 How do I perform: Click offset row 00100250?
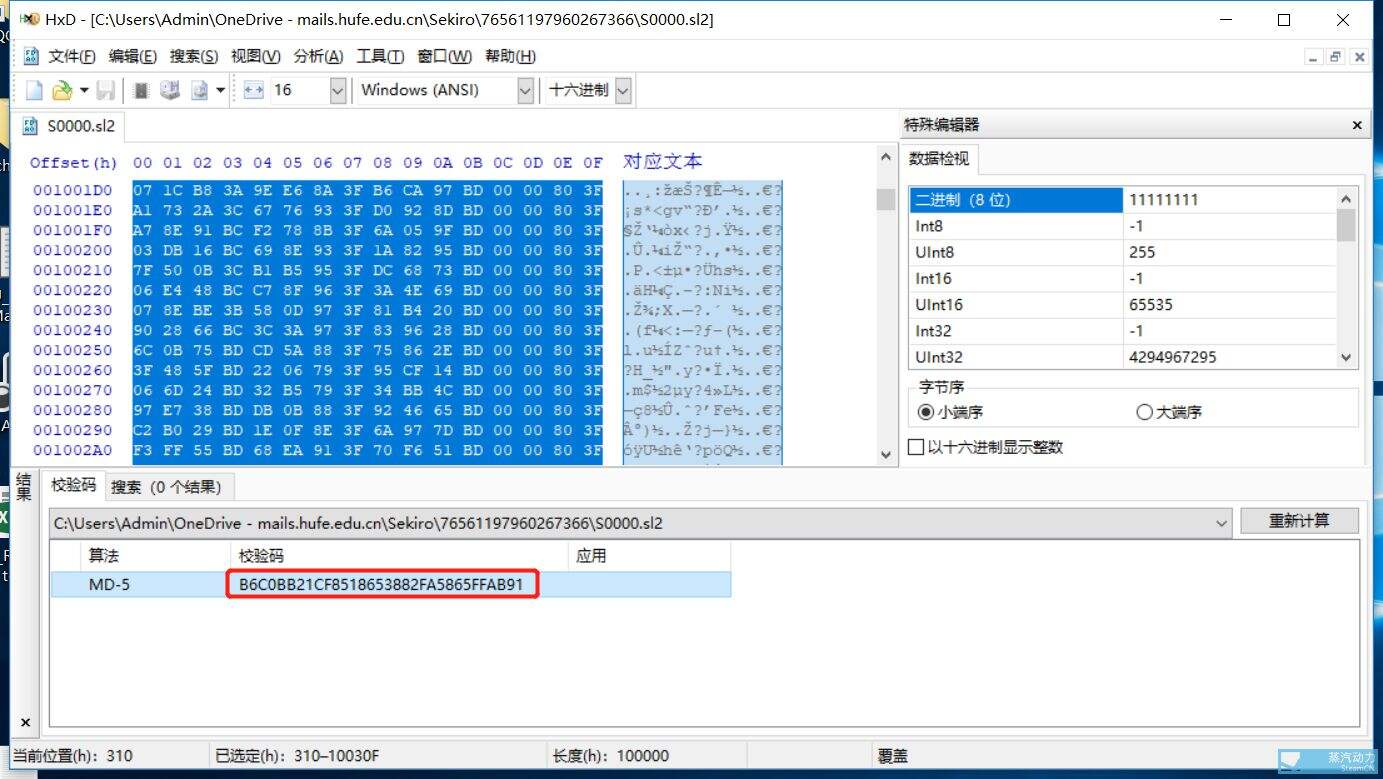coord(72,350)
